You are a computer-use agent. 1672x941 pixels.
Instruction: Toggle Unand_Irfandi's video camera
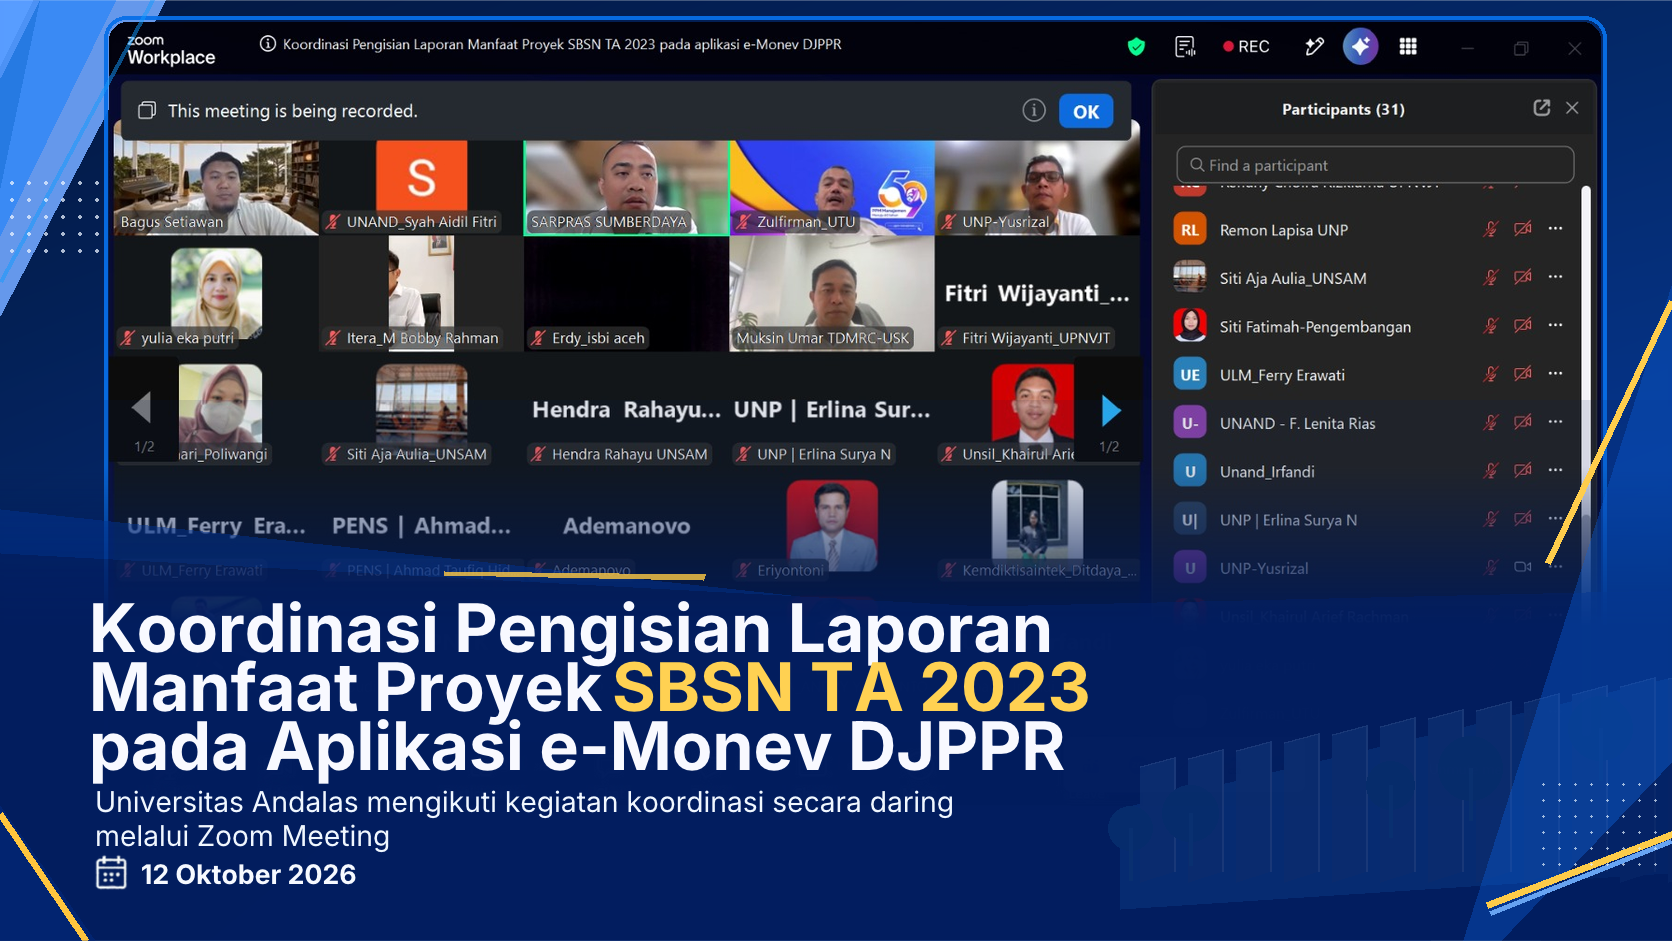1523,470
